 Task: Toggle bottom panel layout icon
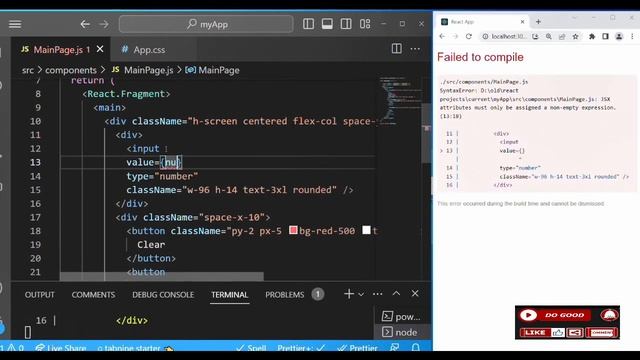pos(327,24)
